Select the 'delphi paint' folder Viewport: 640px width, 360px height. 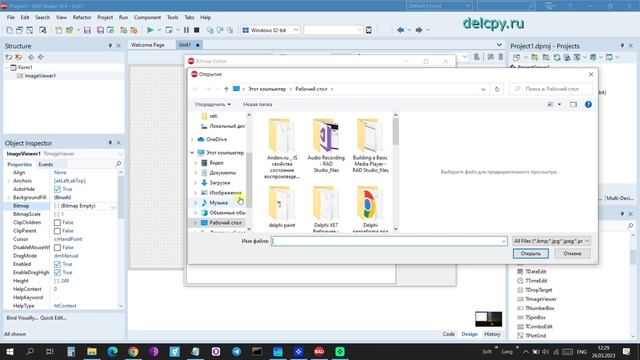pyautogui.click(x=282, y=207)
